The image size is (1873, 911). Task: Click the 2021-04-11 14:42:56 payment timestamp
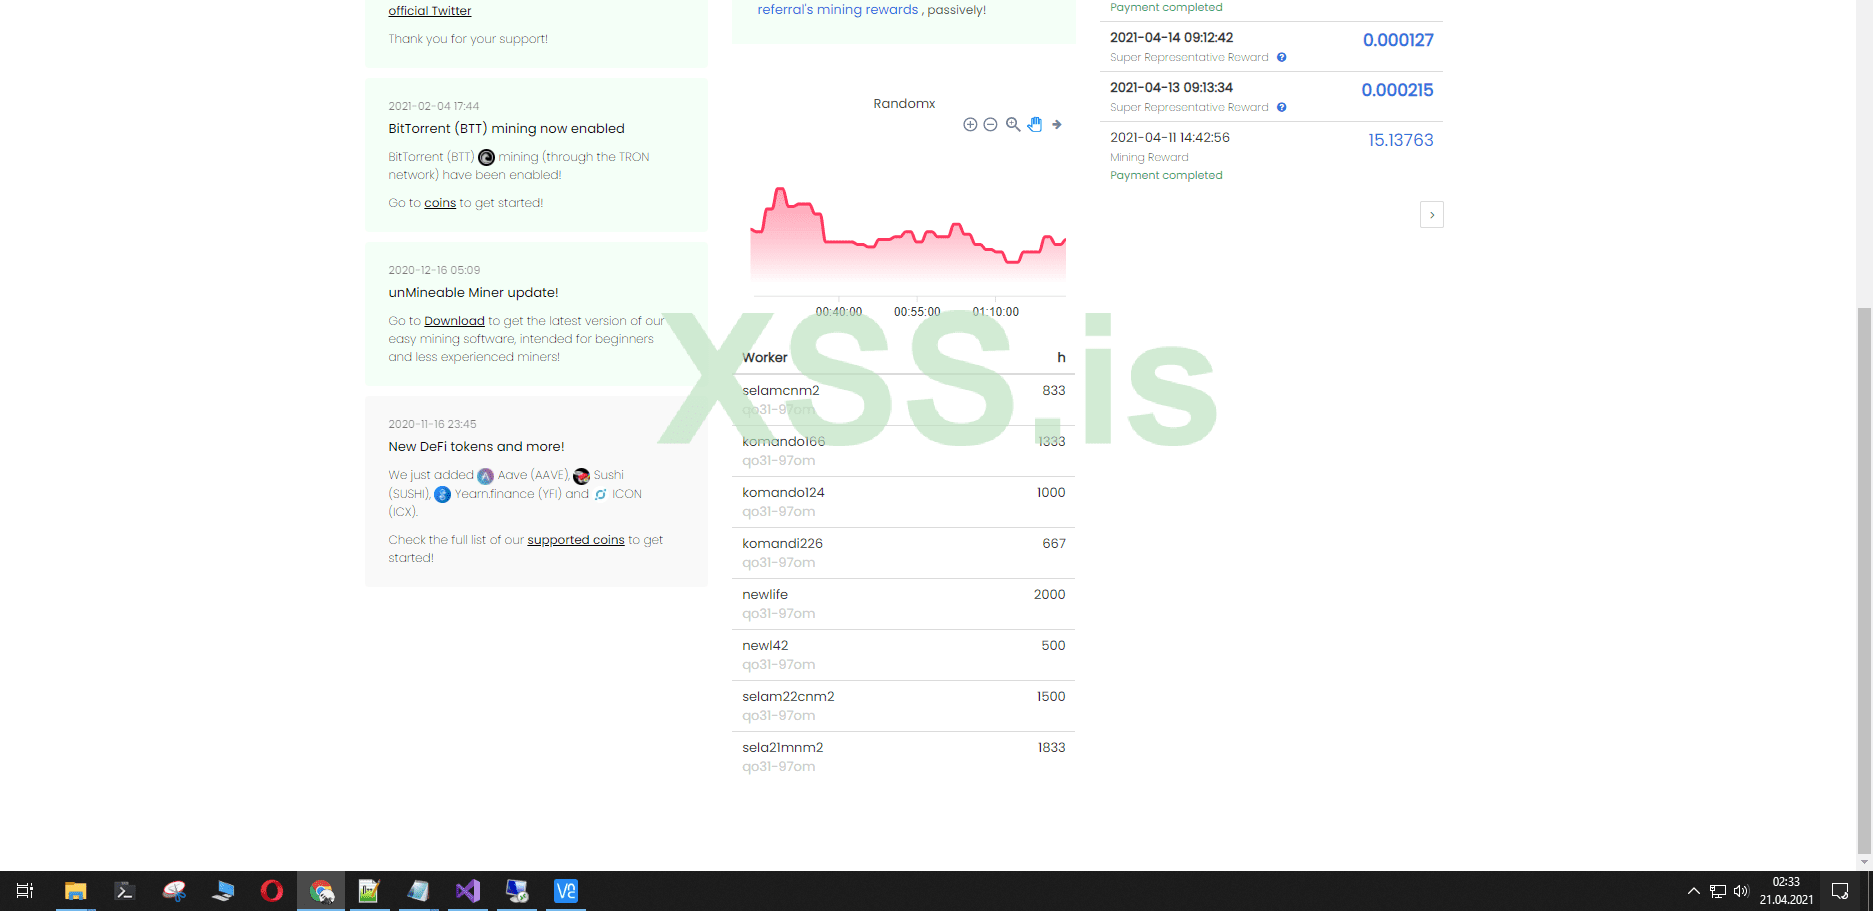pyautogui.click(x=1170, y=138)
